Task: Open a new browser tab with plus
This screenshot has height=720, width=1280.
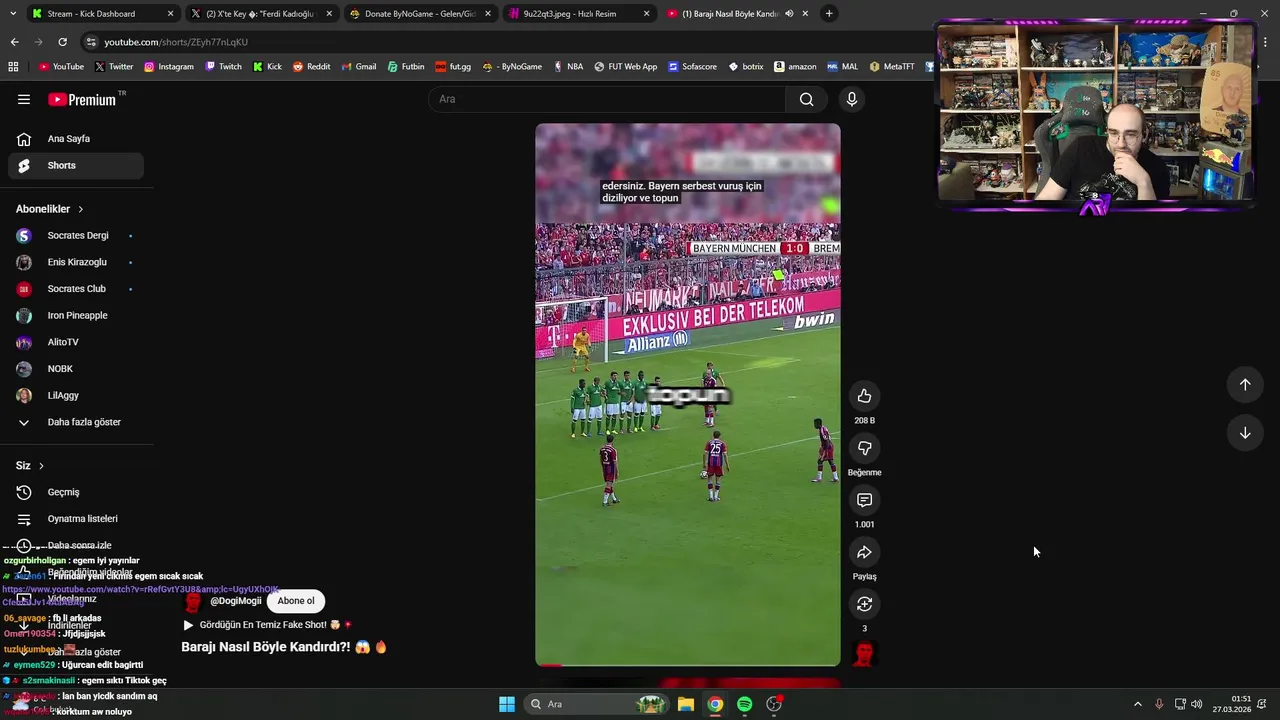Action: (x=829, y=14)
